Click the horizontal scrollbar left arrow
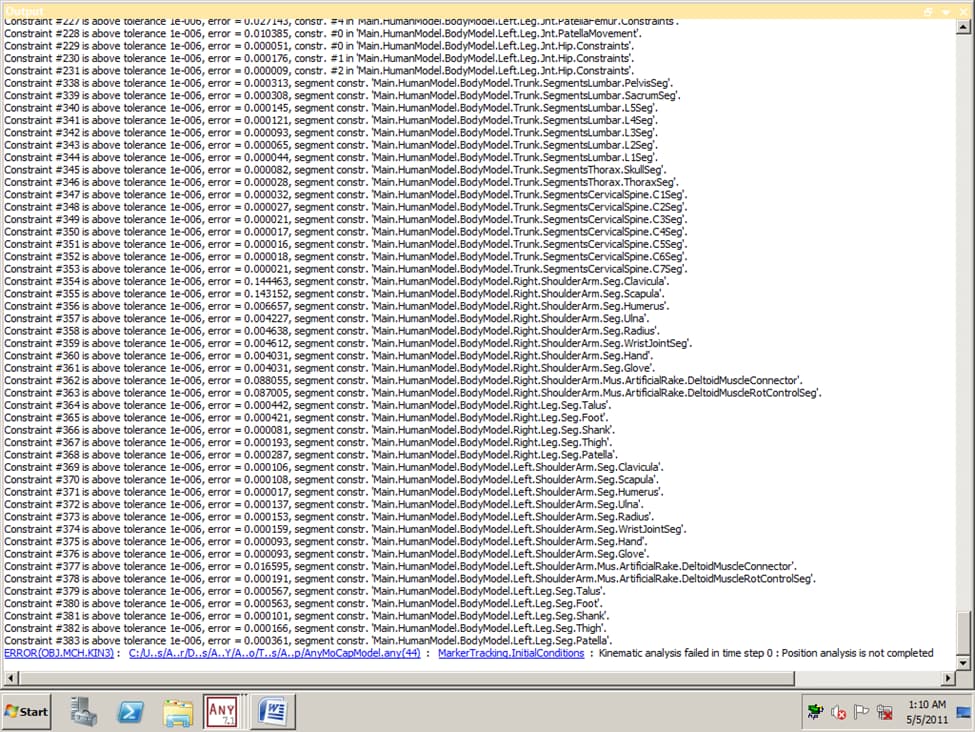The width and height of the screenshot is (975, 732). pyautogui.click(x=9, y=678)
